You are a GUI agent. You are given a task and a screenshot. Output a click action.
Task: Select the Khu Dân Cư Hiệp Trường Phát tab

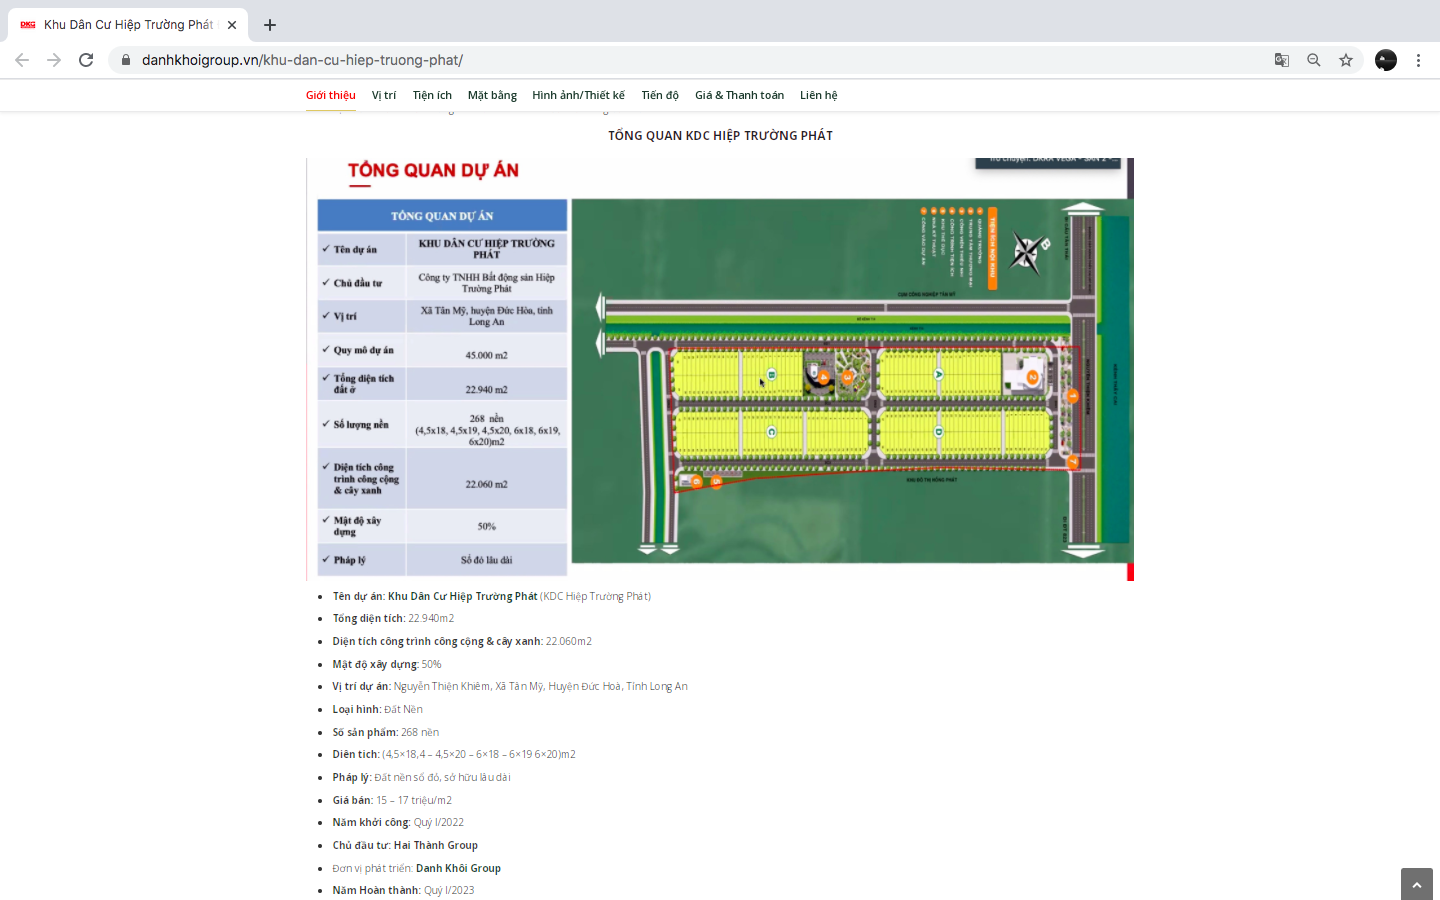pos(128,25)
